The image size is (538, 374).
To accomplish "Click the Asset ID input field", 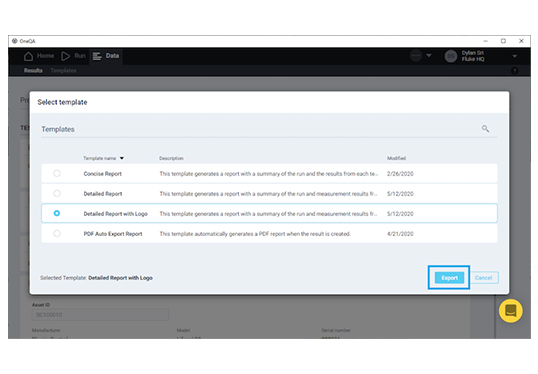I will (x=101, y=315).
